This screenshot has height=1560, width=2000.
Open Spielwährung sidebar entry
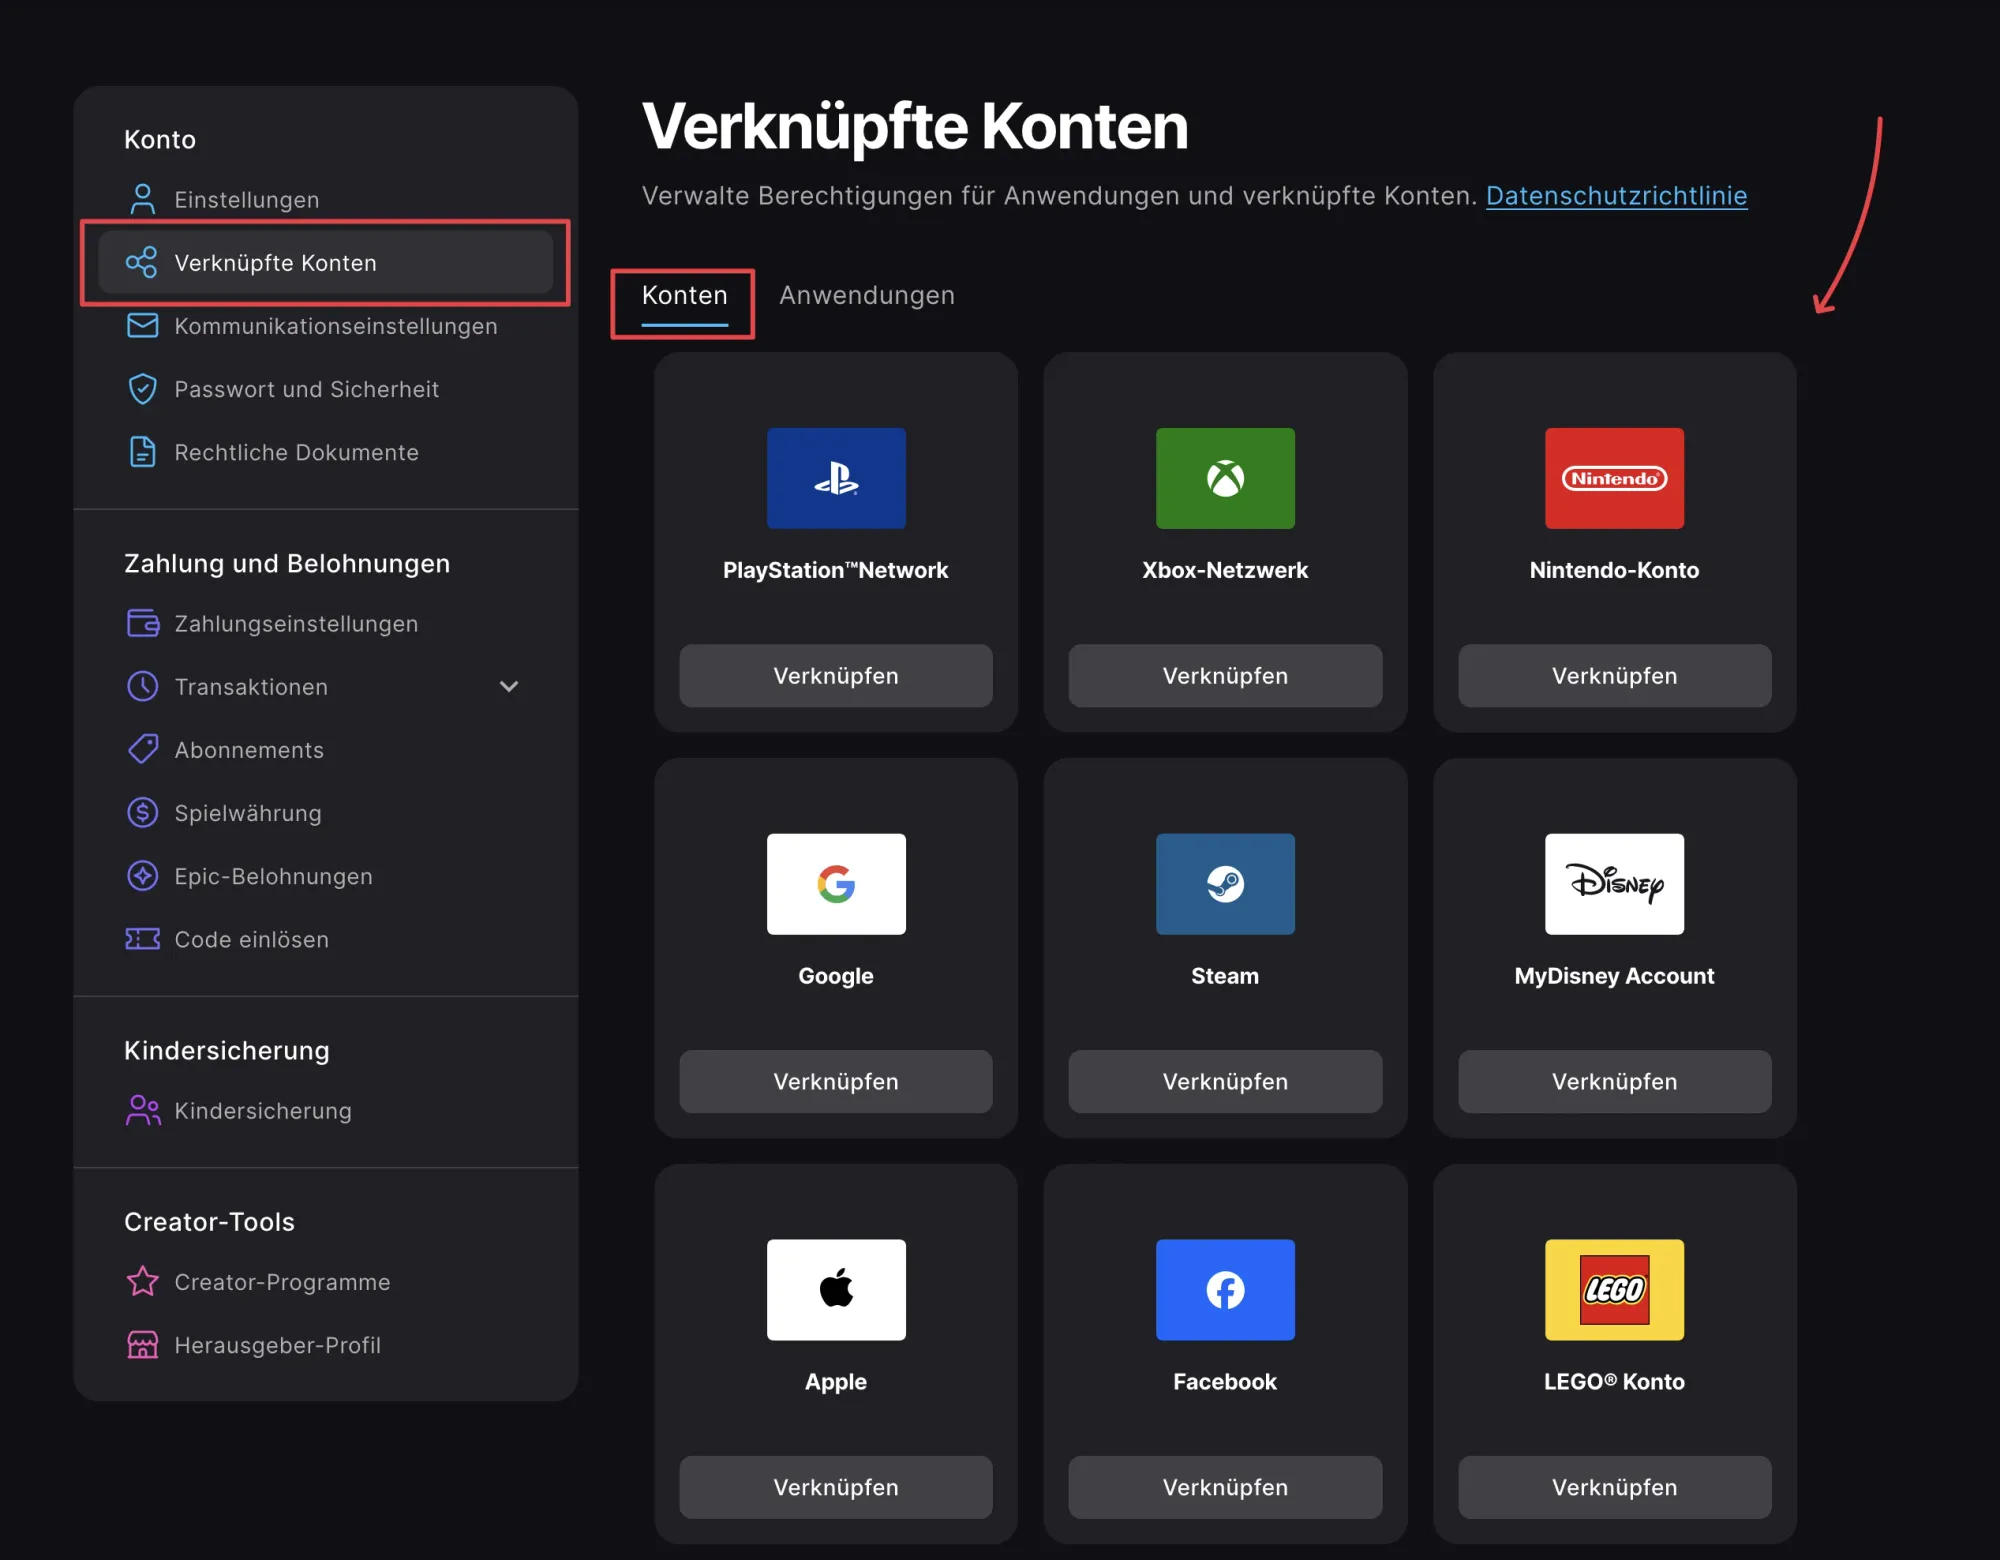pyautogui.click(x=325, y=812)
